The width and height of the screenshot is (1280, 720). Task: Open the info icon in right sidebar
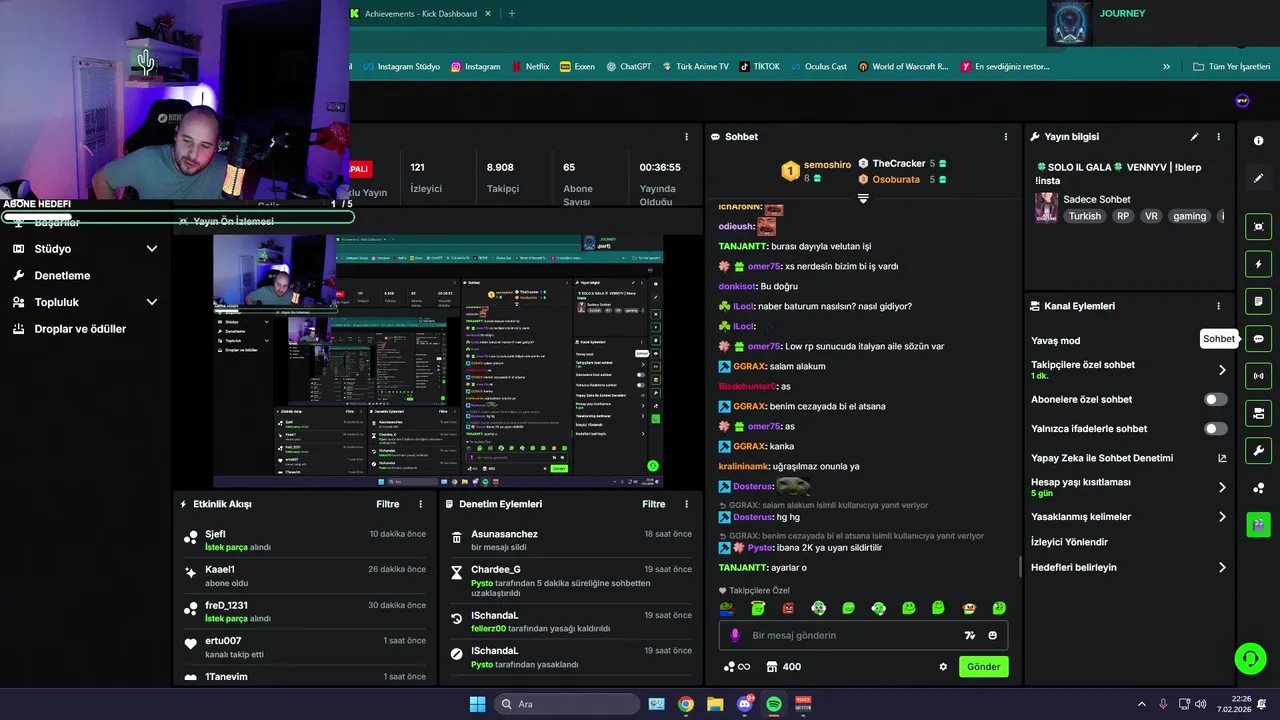point(1258,141)
